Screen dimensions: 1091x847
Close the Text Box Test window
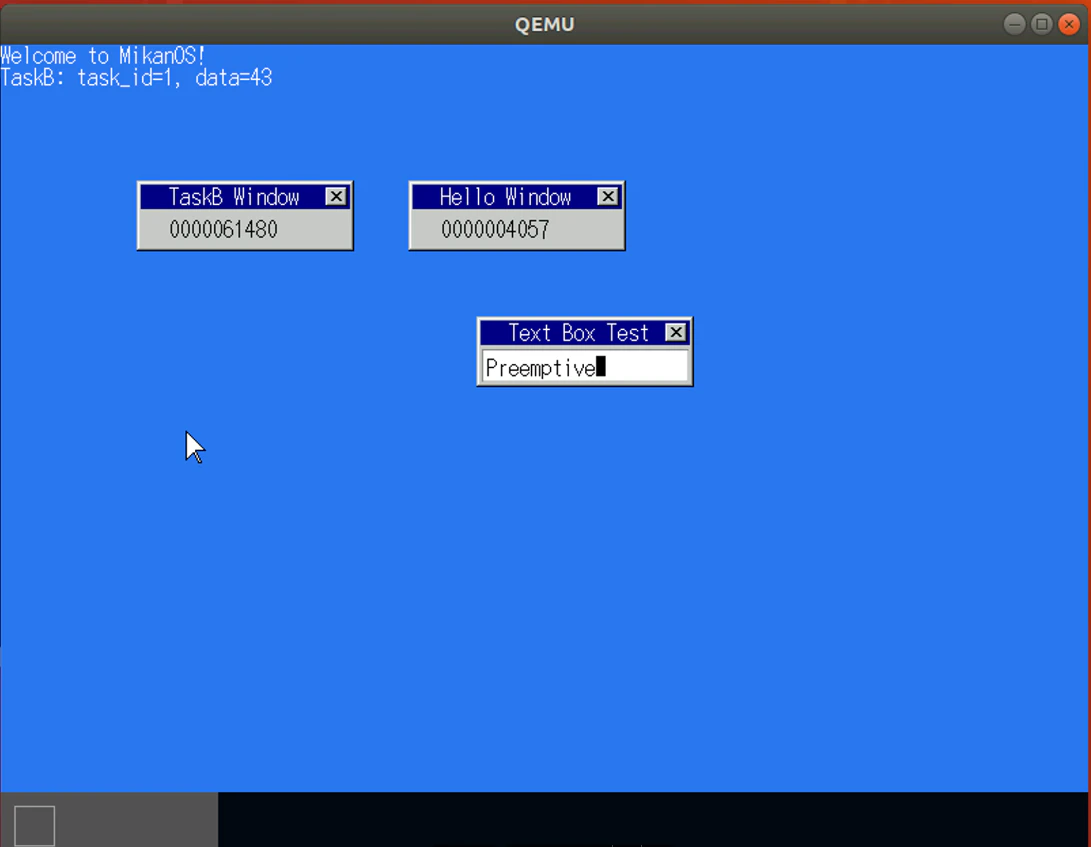[676, 333]
